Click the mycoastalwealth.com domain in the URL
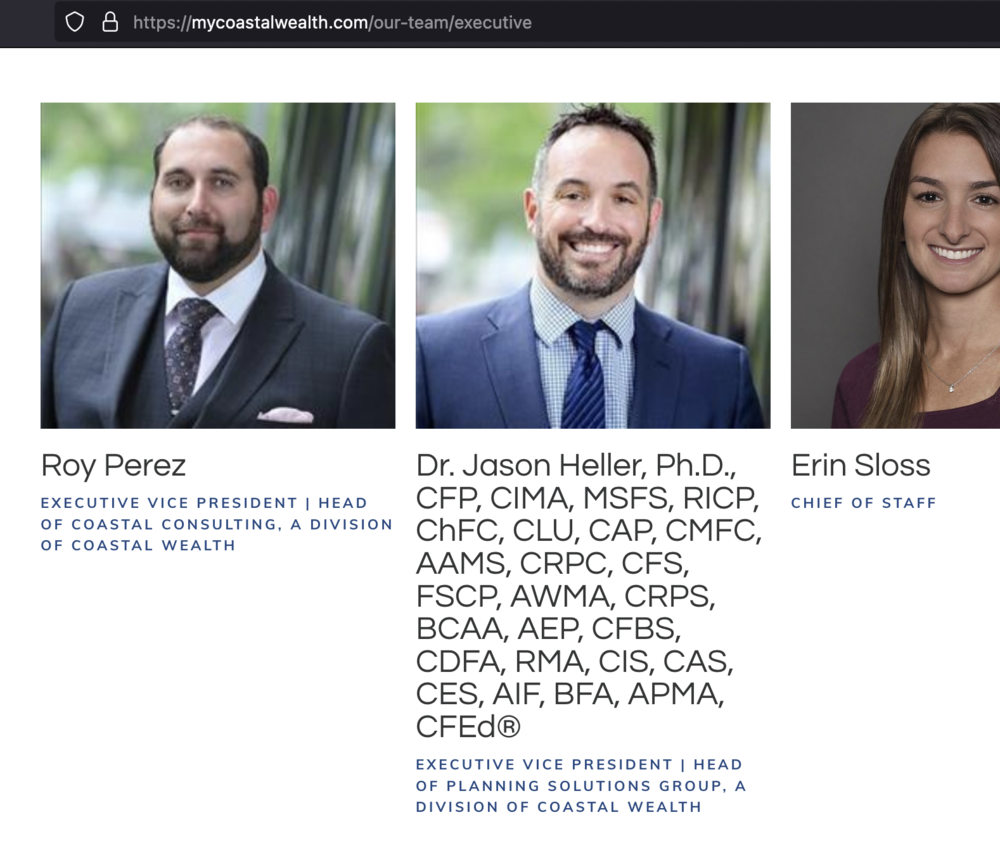The height and width of the screenshot is (841, 1000). tap(280, 22)
